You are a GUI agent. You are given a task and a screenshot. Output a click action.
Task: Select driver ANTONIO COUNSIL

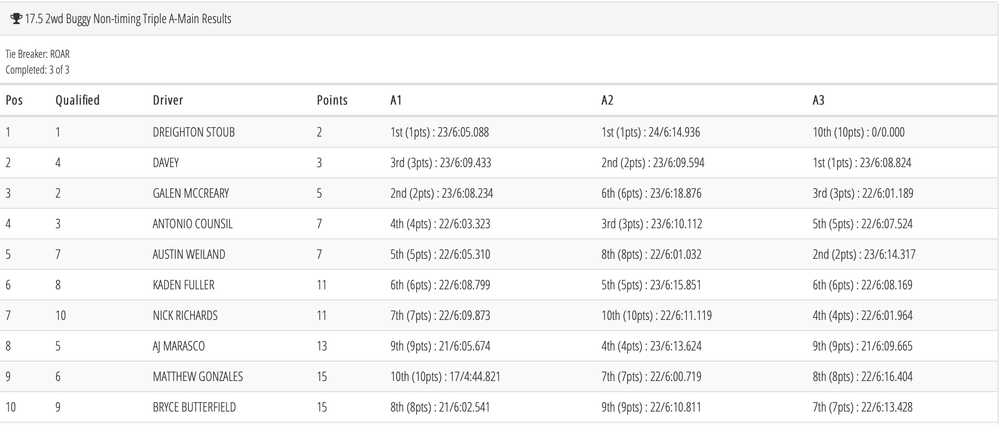192,223
